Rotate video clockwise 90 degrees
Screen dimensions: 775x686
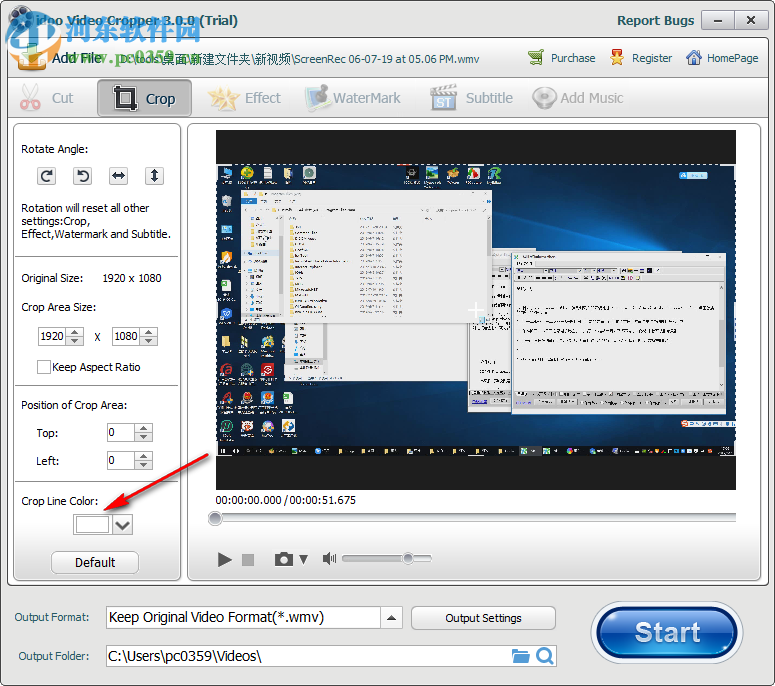click(46, 176)
